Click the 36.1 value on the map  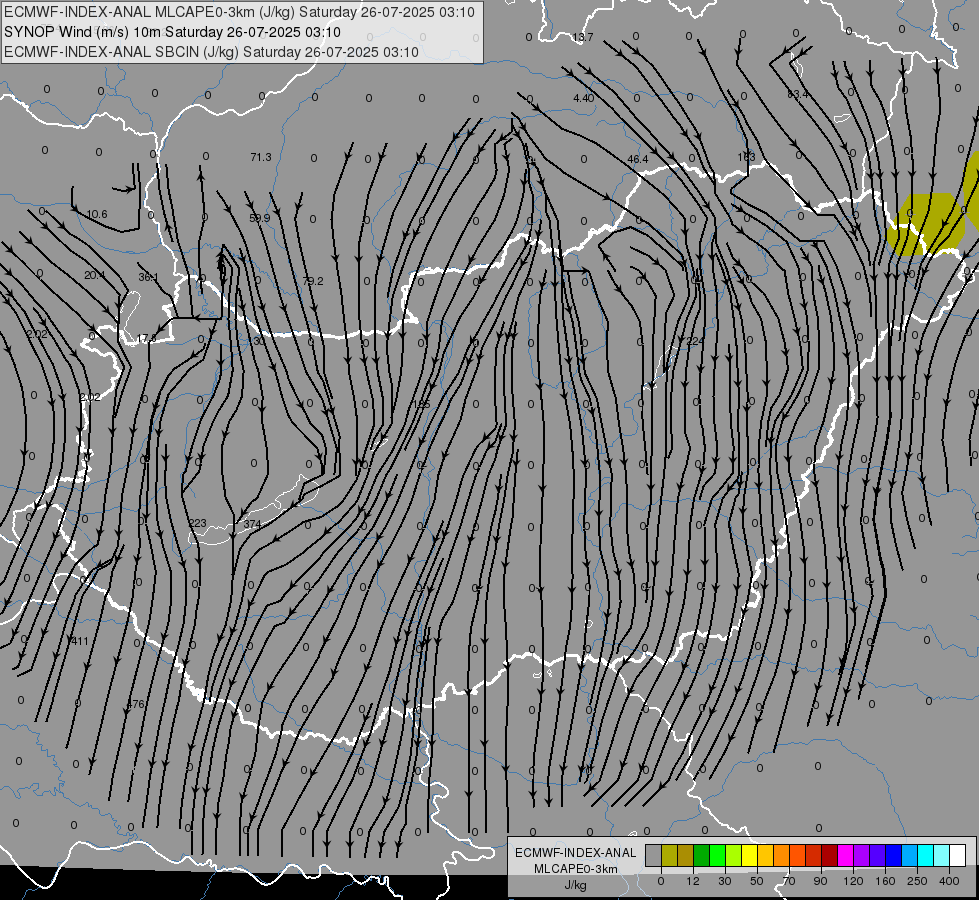click(x=149, y=277)
